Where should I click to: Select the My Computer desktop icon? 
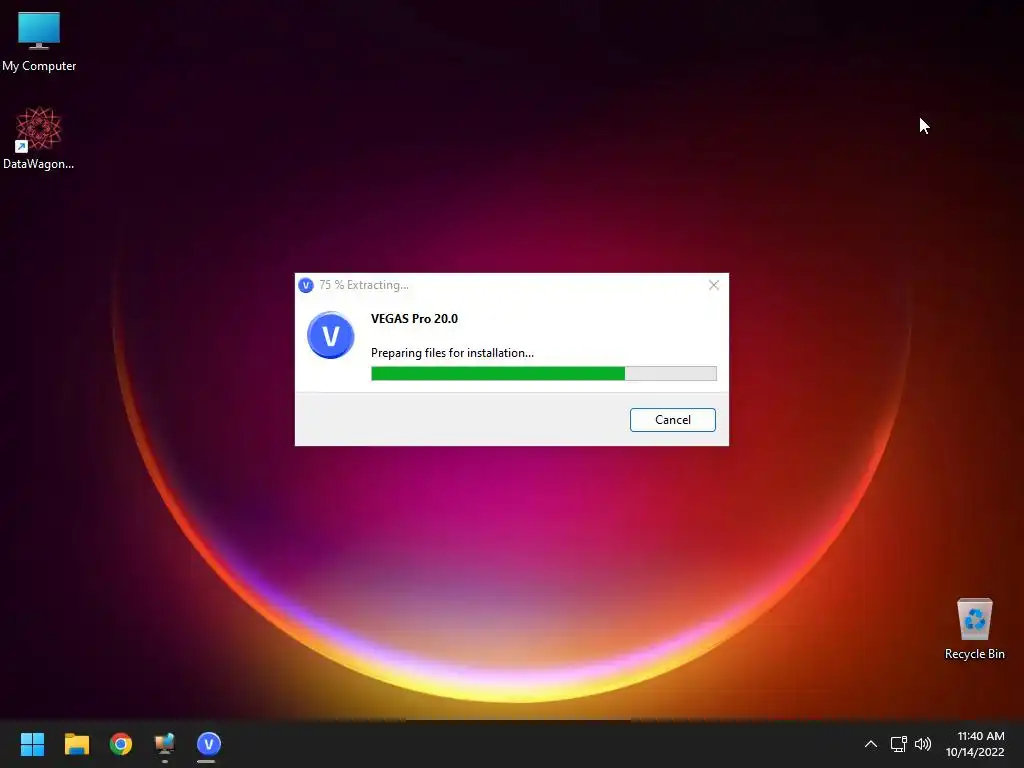pos(39,42)
